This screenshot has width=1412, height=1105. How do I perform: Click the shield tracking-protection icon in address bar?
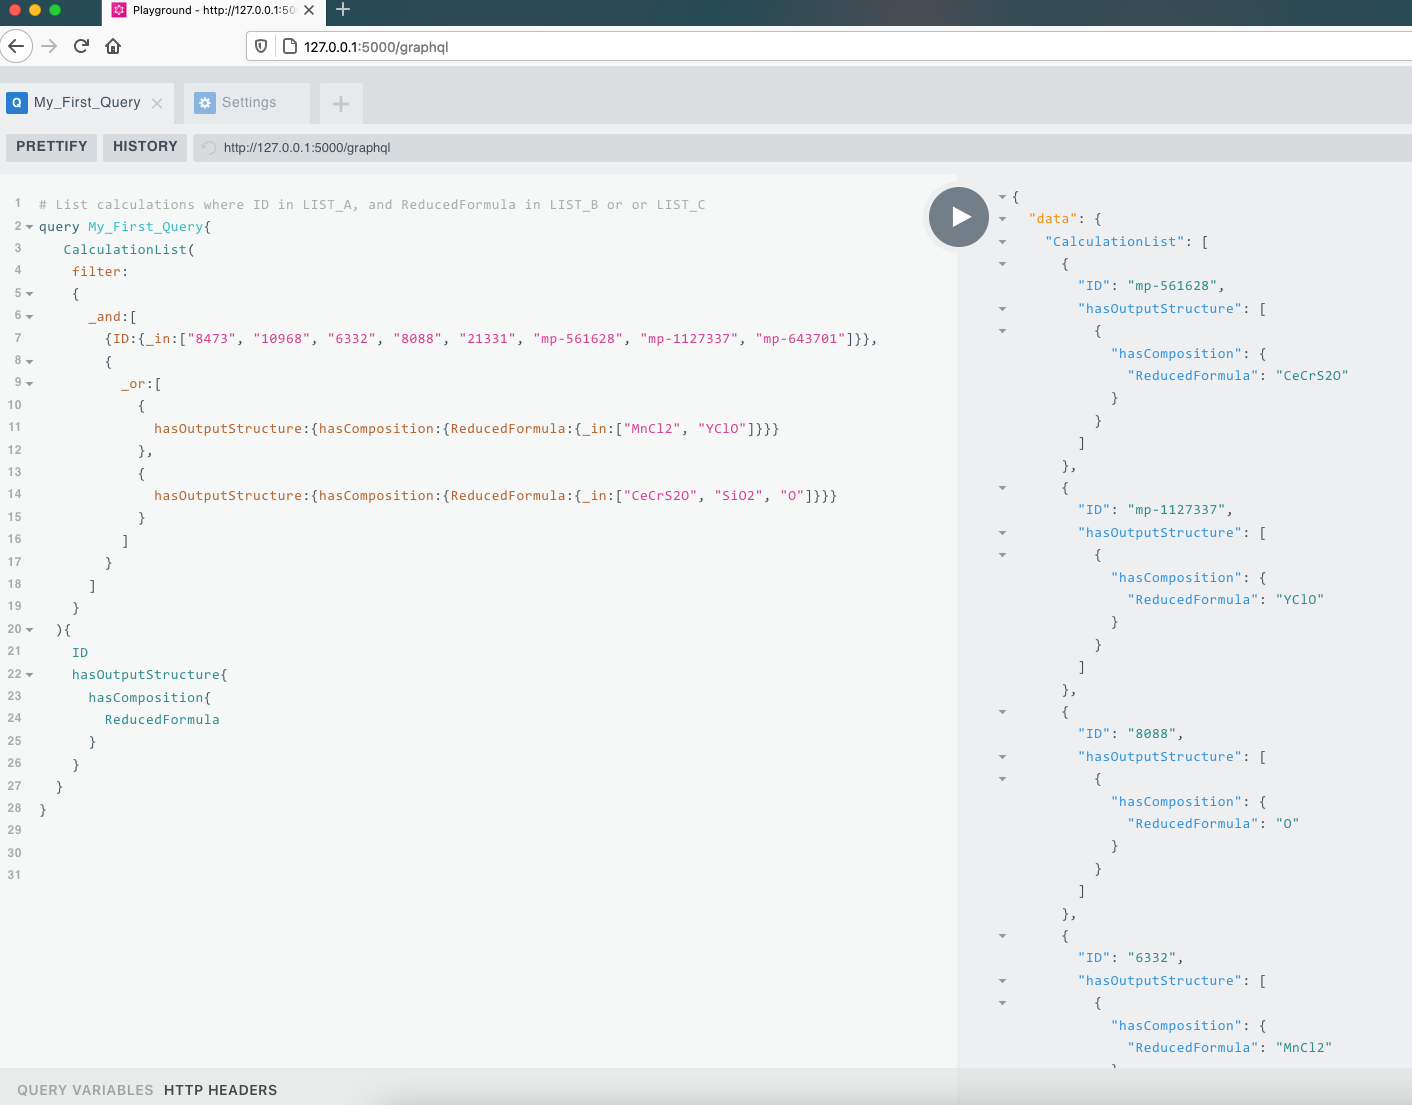pos(261,46)
